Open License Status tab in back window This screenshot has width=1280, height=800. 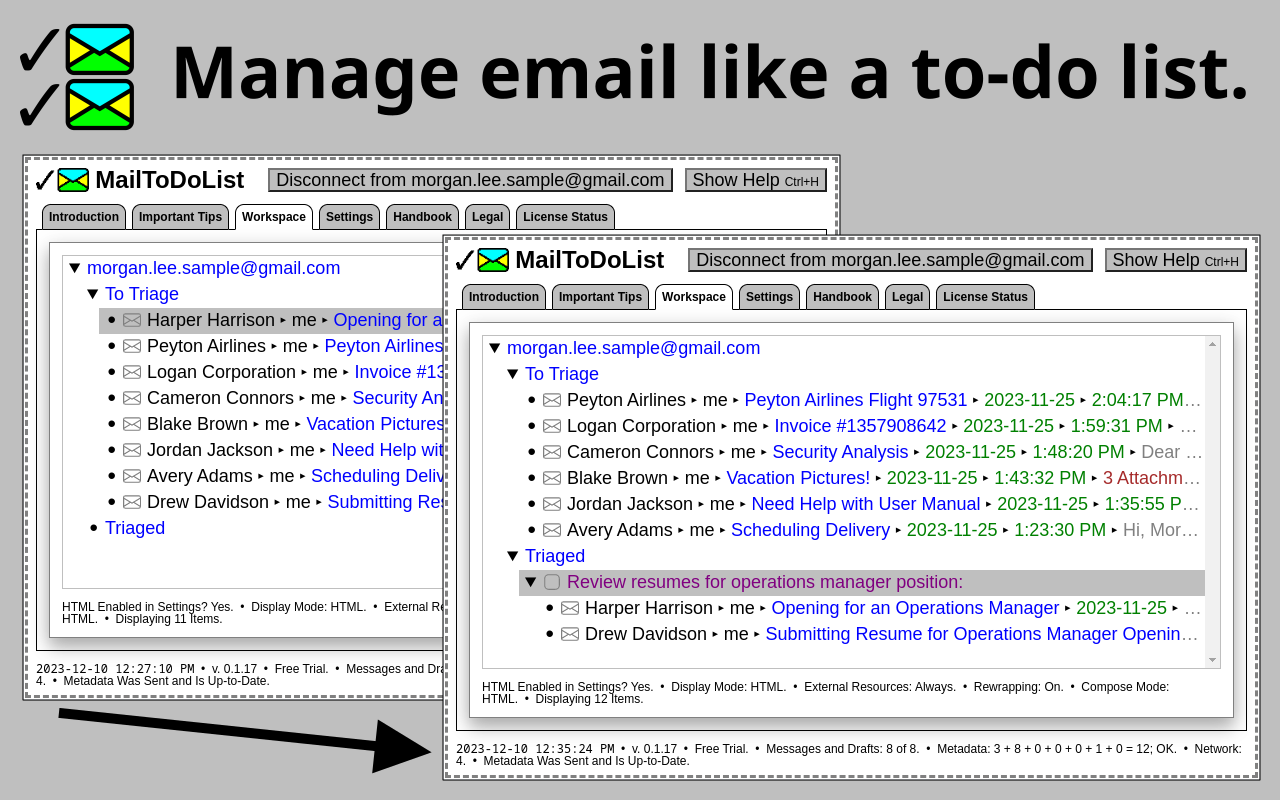(565, 217)
